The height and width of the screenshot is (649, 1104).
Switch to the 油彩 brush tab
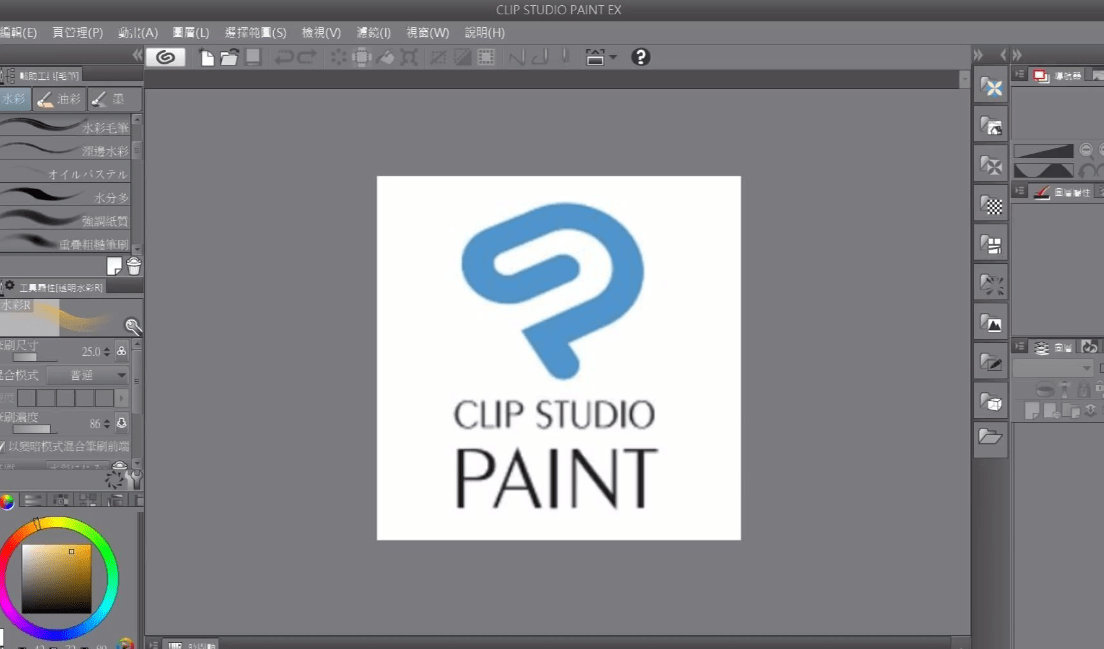59,99
